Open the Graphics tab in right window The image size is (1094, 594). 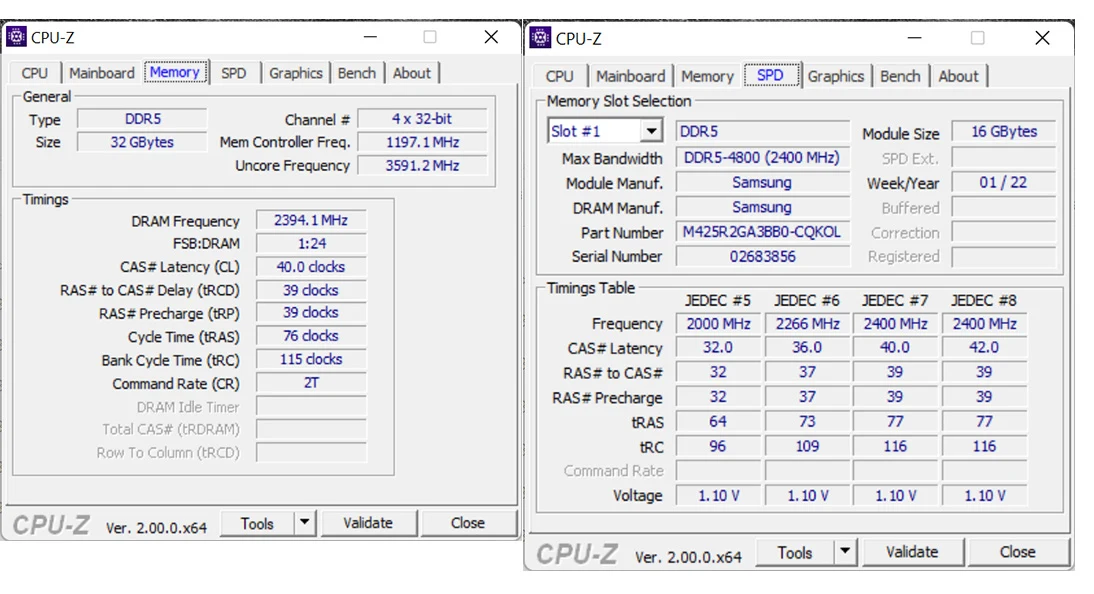pos(837,76)
